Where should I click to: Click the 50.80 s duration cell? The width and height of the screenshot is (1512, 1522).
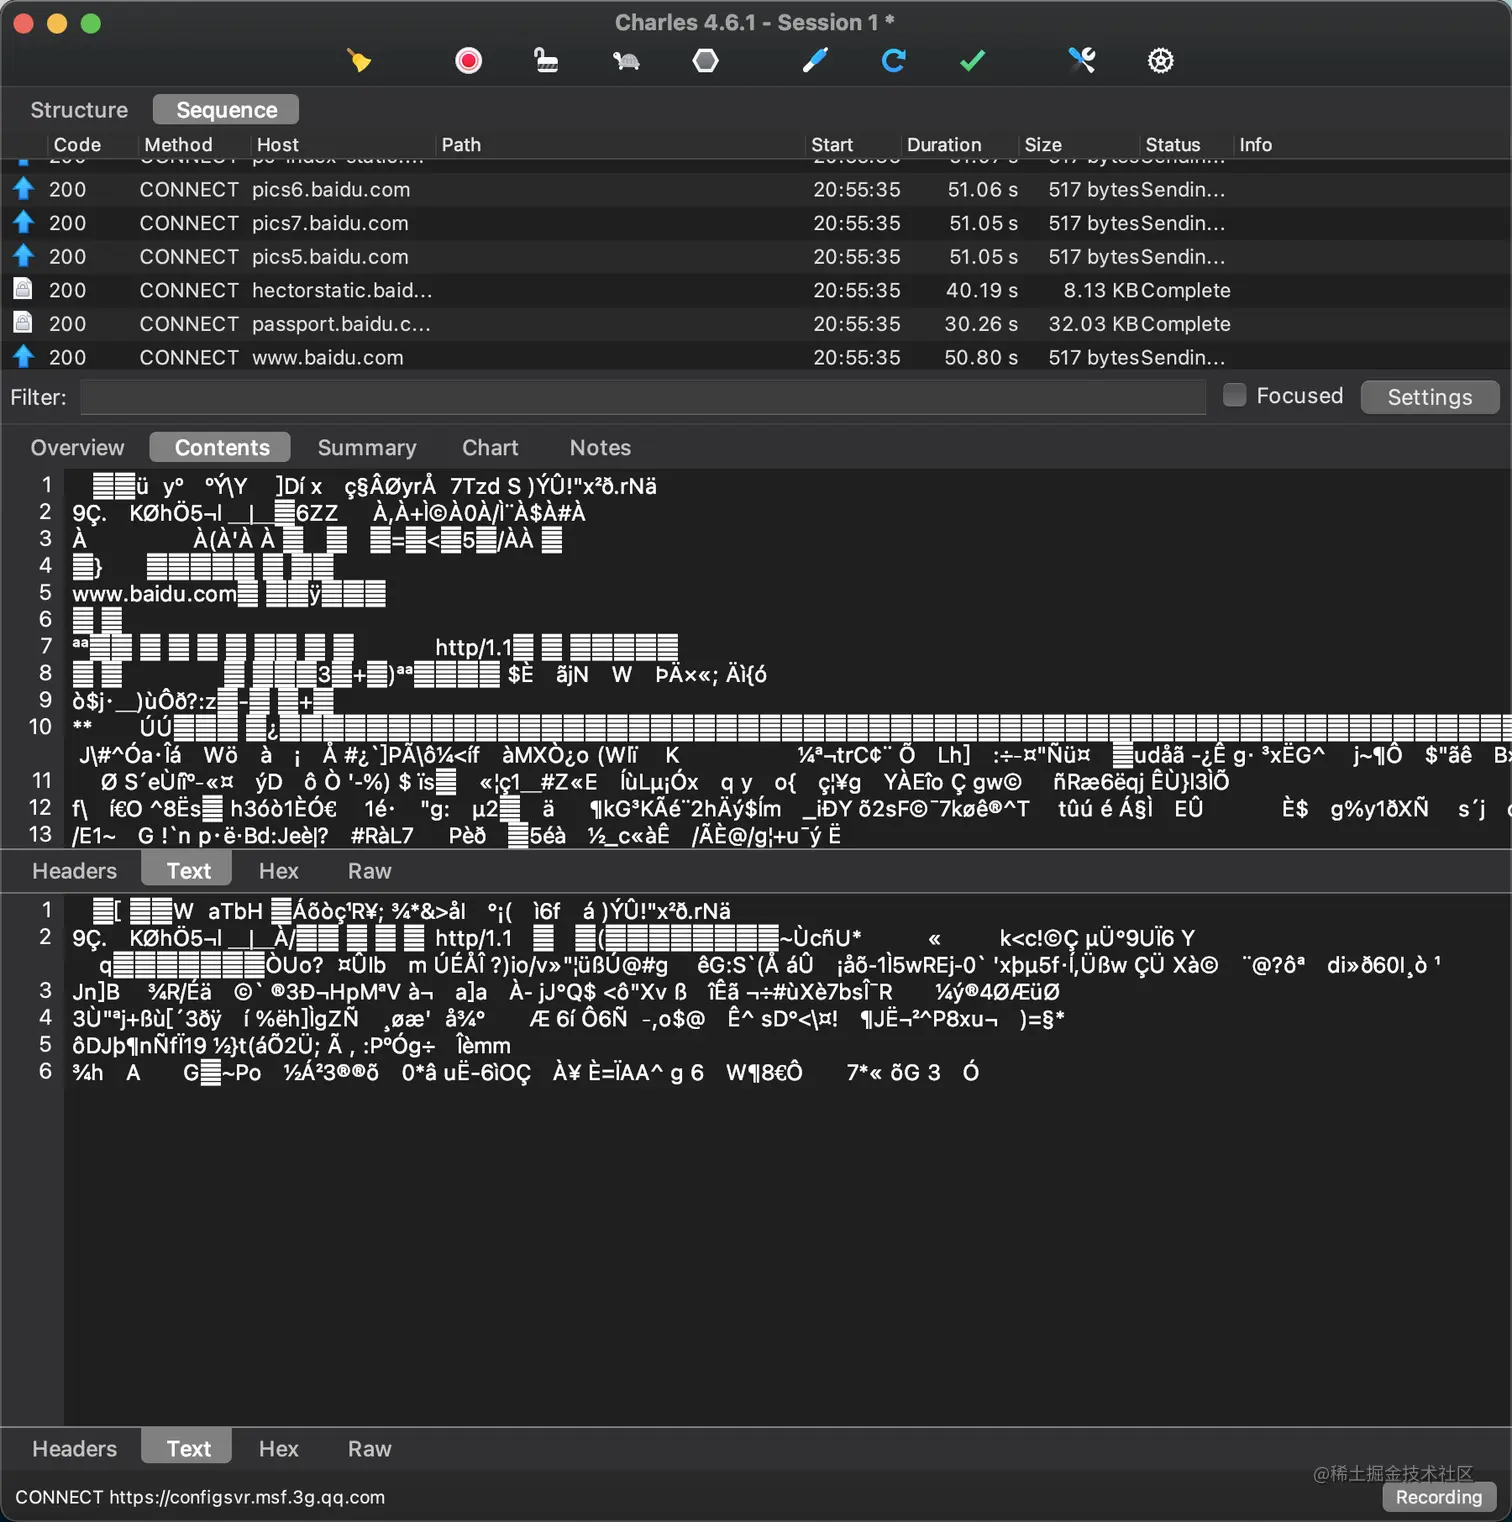pos(981,357)
